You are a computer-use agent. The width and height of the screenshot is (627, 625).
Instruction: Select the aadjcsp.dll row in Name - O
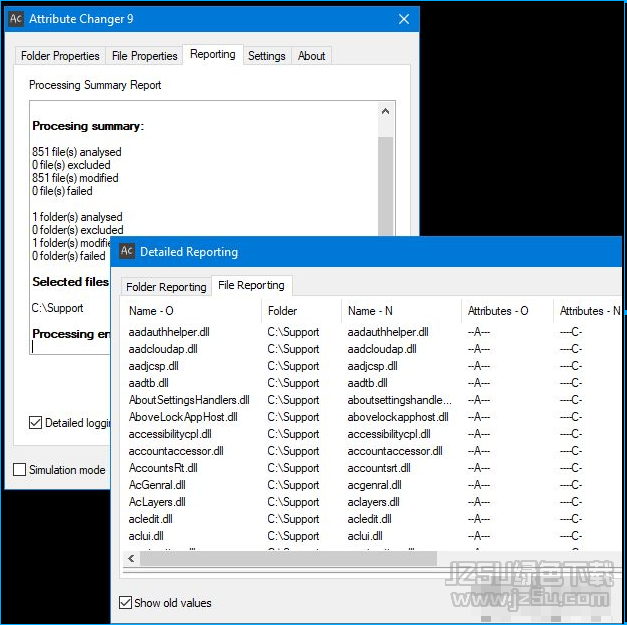154,366
